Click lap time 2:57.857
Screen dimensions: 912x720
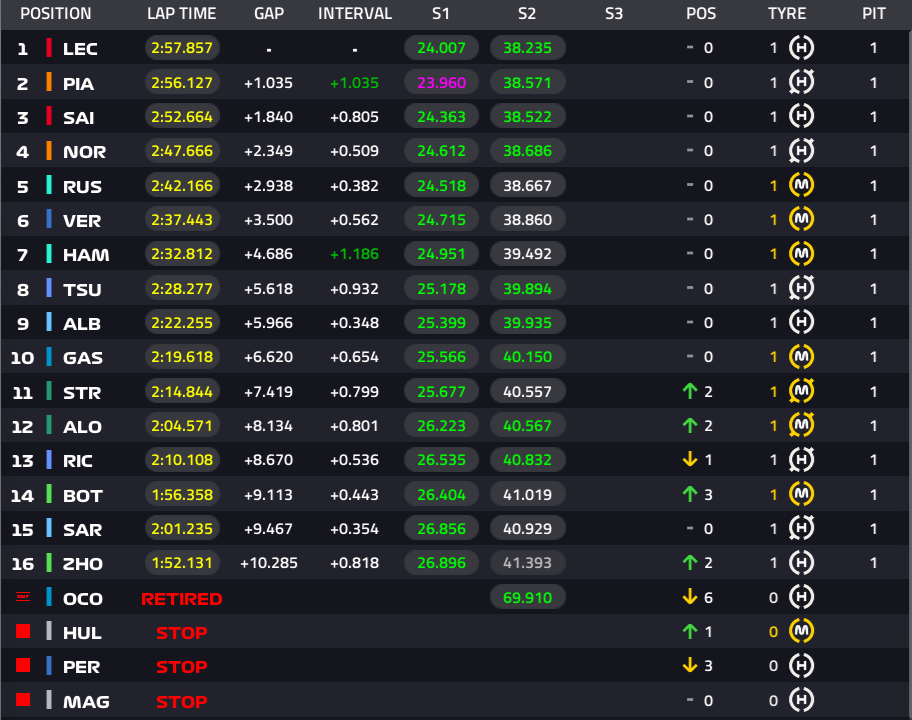pos(182,48)
